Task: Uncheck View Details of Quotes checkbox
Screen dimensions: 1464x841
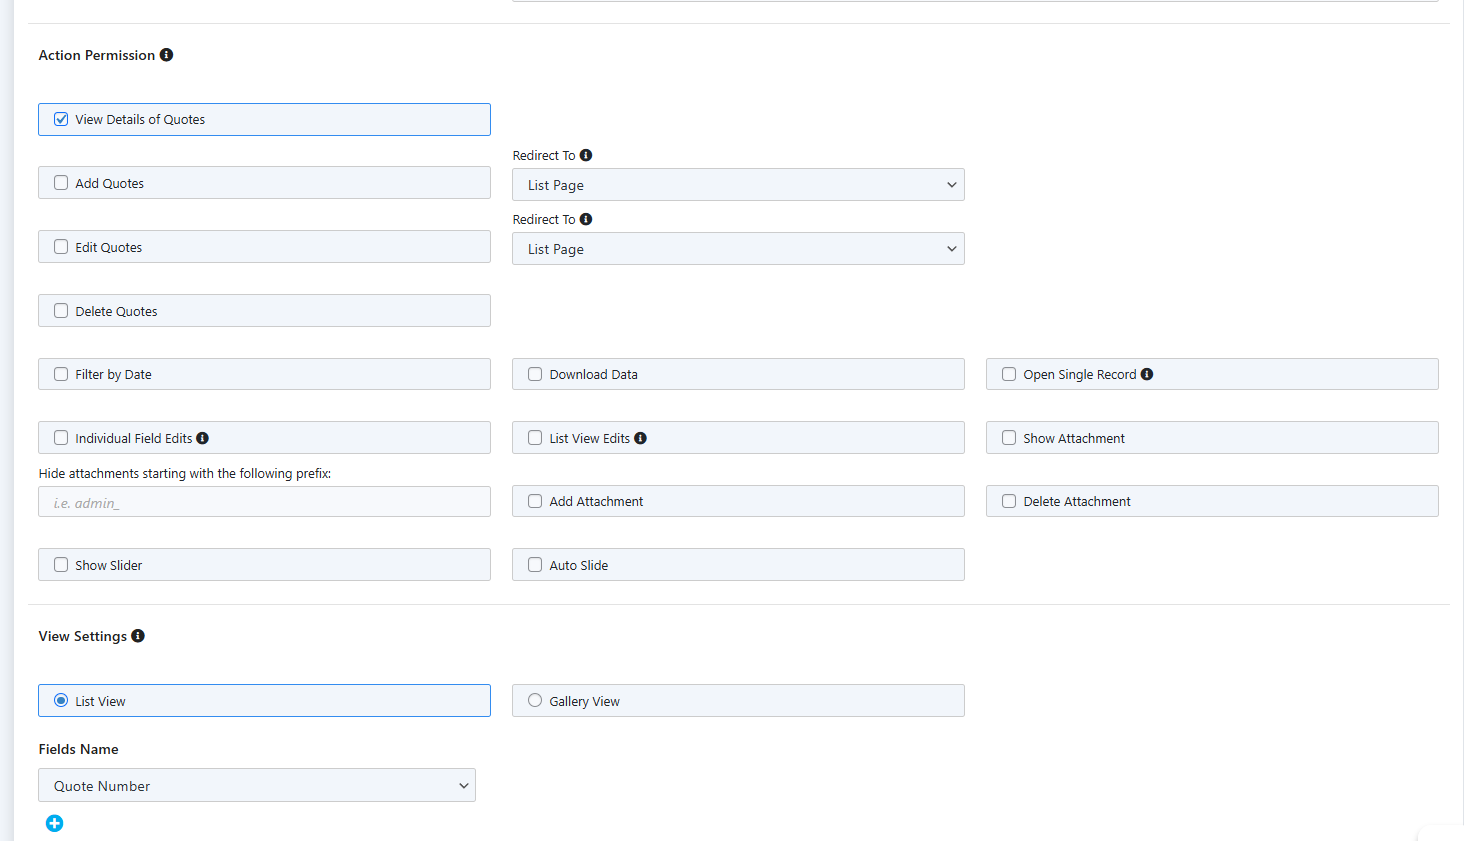Action: point(61,119)
